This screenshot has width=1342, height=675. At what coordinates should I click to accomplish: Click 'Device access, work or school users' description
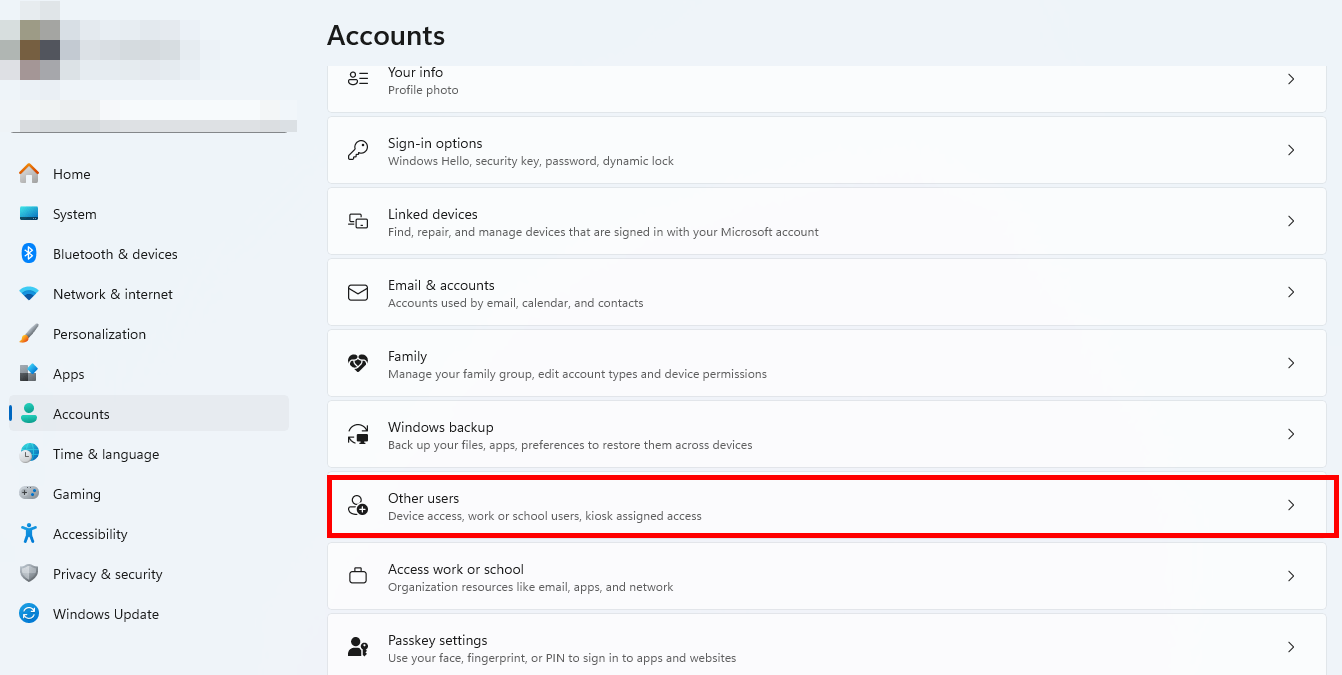point(545,516)
